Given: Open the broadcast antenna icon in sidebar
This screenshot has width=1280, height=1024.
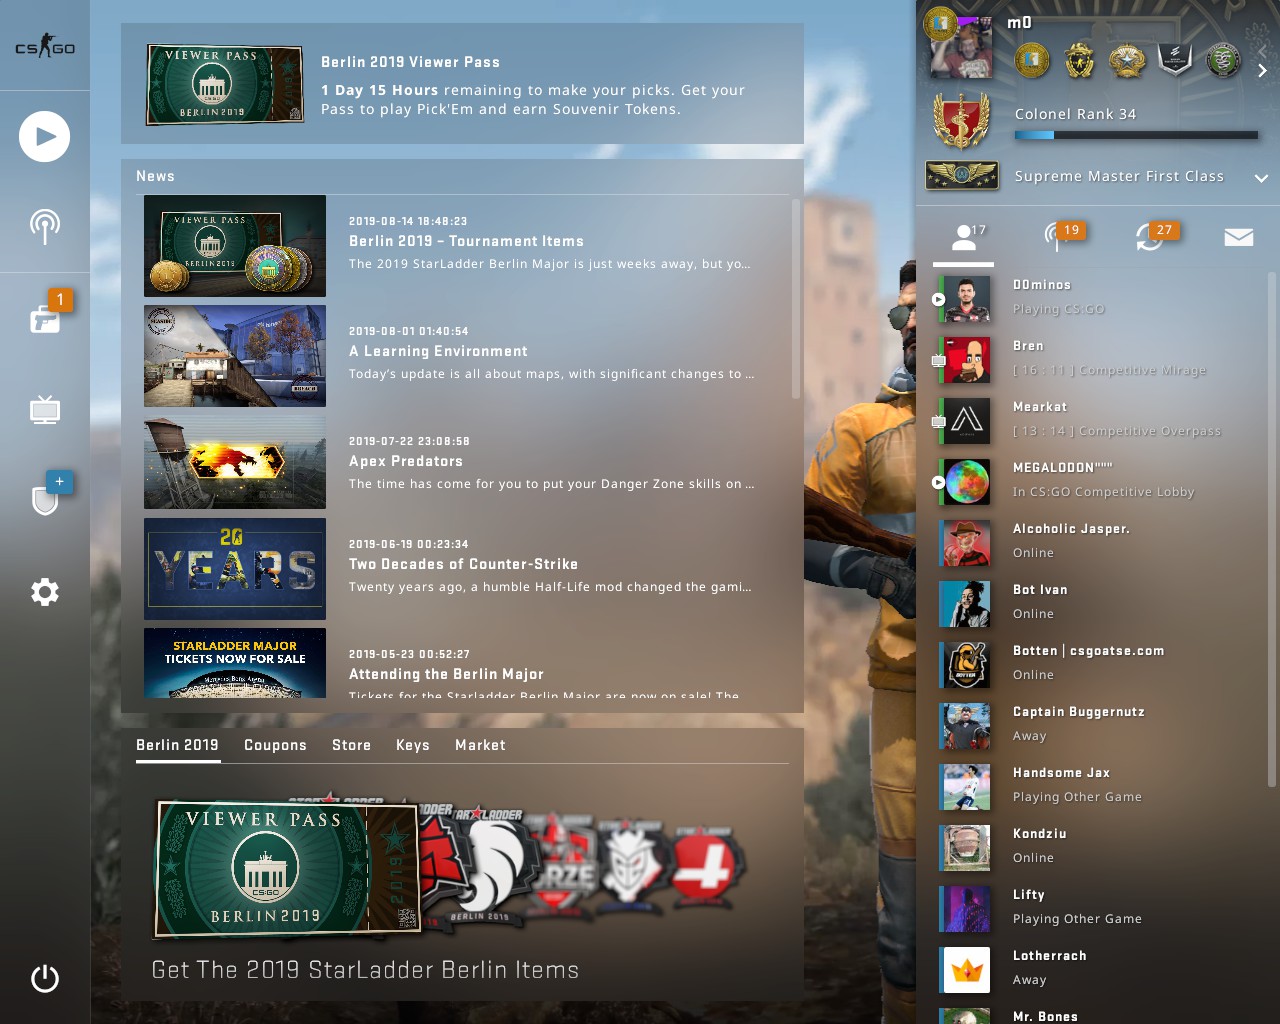Looking at the screenshot, I should pyautogui.click(x=45, y=227).
